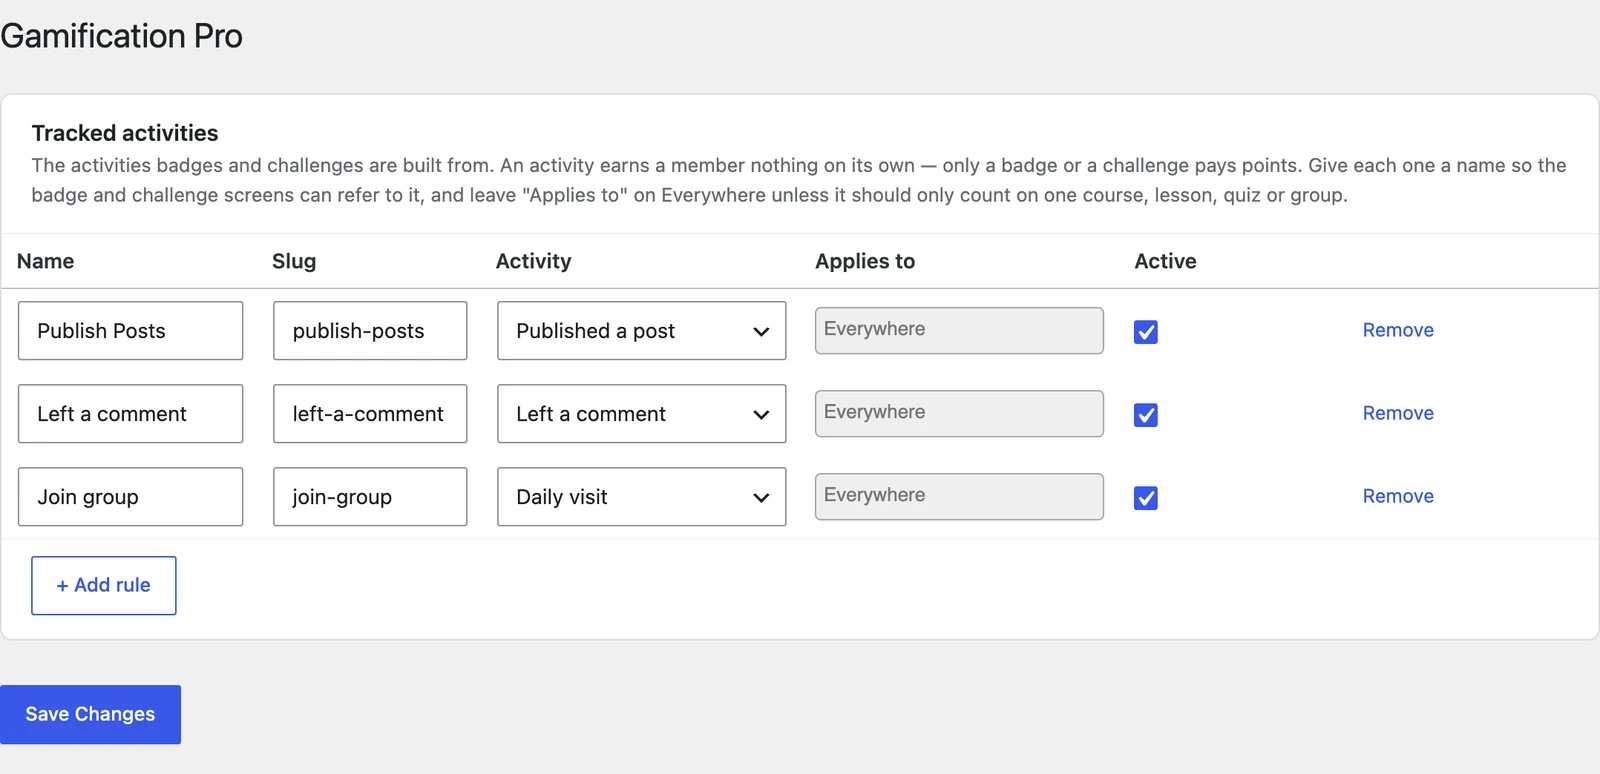The width and height of the screenshot is (1600, 774).
Task: Save Changes to gamification settings
Action: [90, 714]
